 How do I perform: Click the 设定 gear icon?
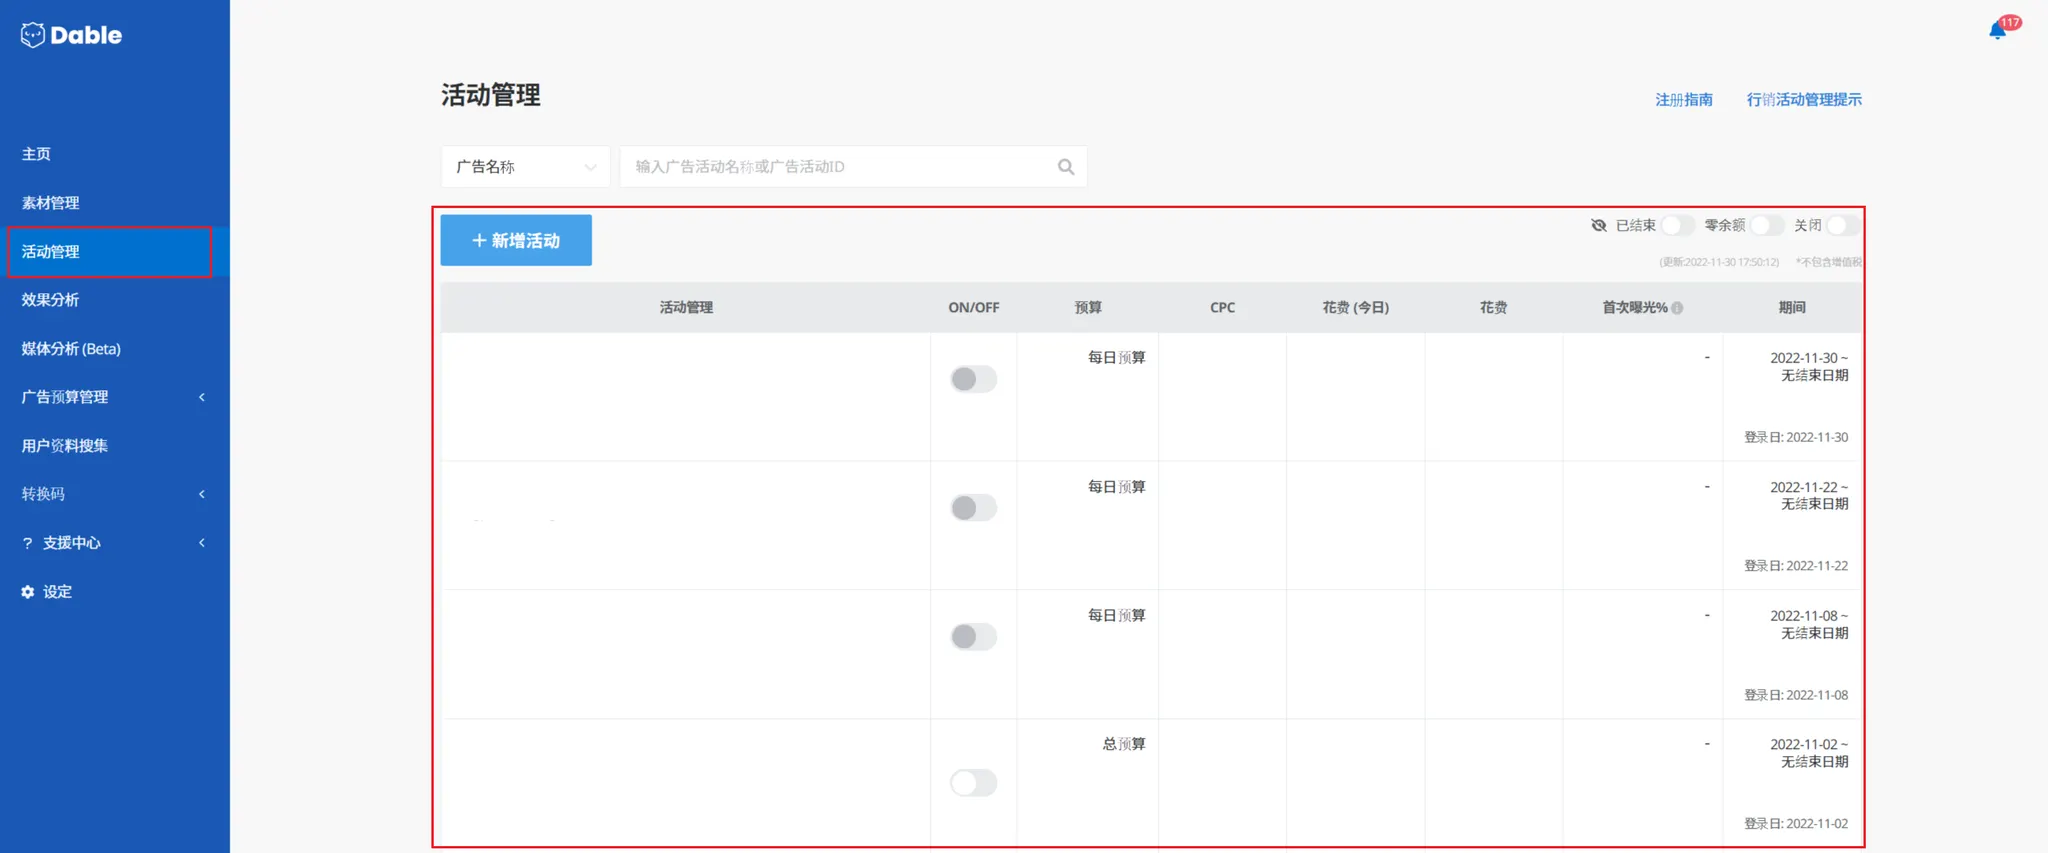tap(28, 592)
